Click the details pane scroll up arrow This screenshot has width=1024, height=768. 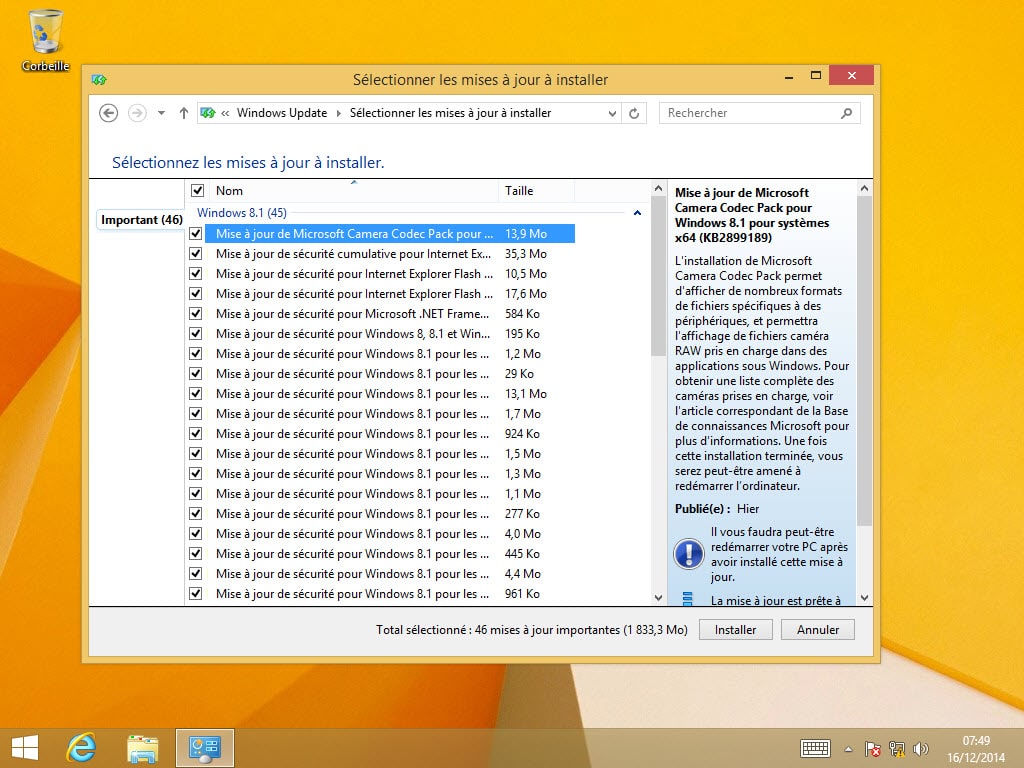[864, 188]
